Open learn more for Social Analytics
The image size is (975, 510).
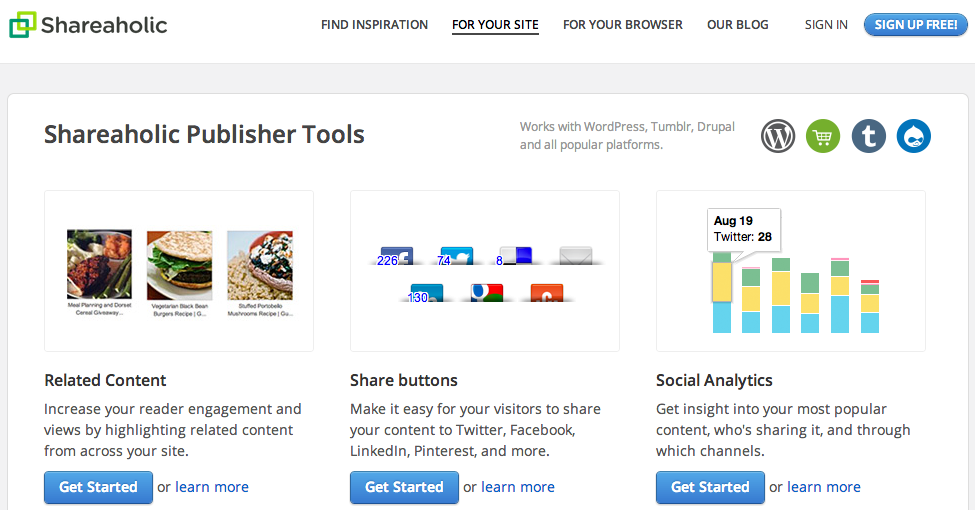click(824, 487)
